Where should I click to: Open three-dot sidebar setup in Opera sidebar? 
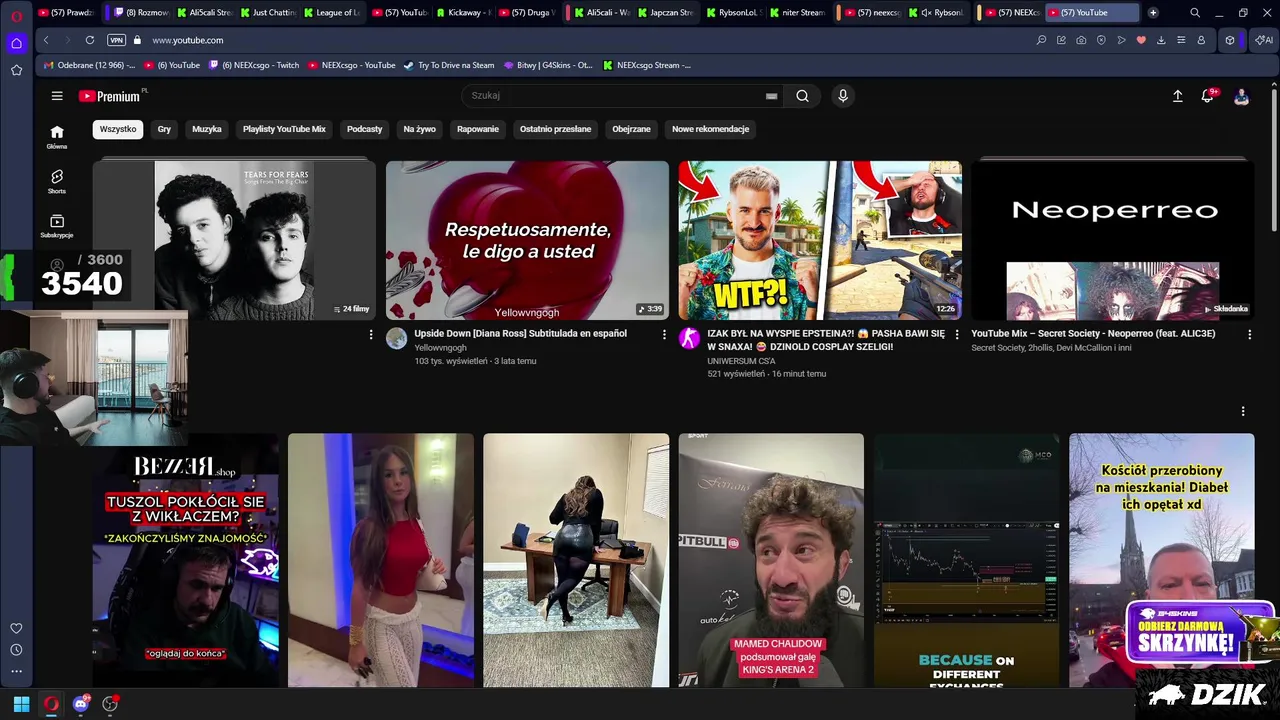(16, 671)
